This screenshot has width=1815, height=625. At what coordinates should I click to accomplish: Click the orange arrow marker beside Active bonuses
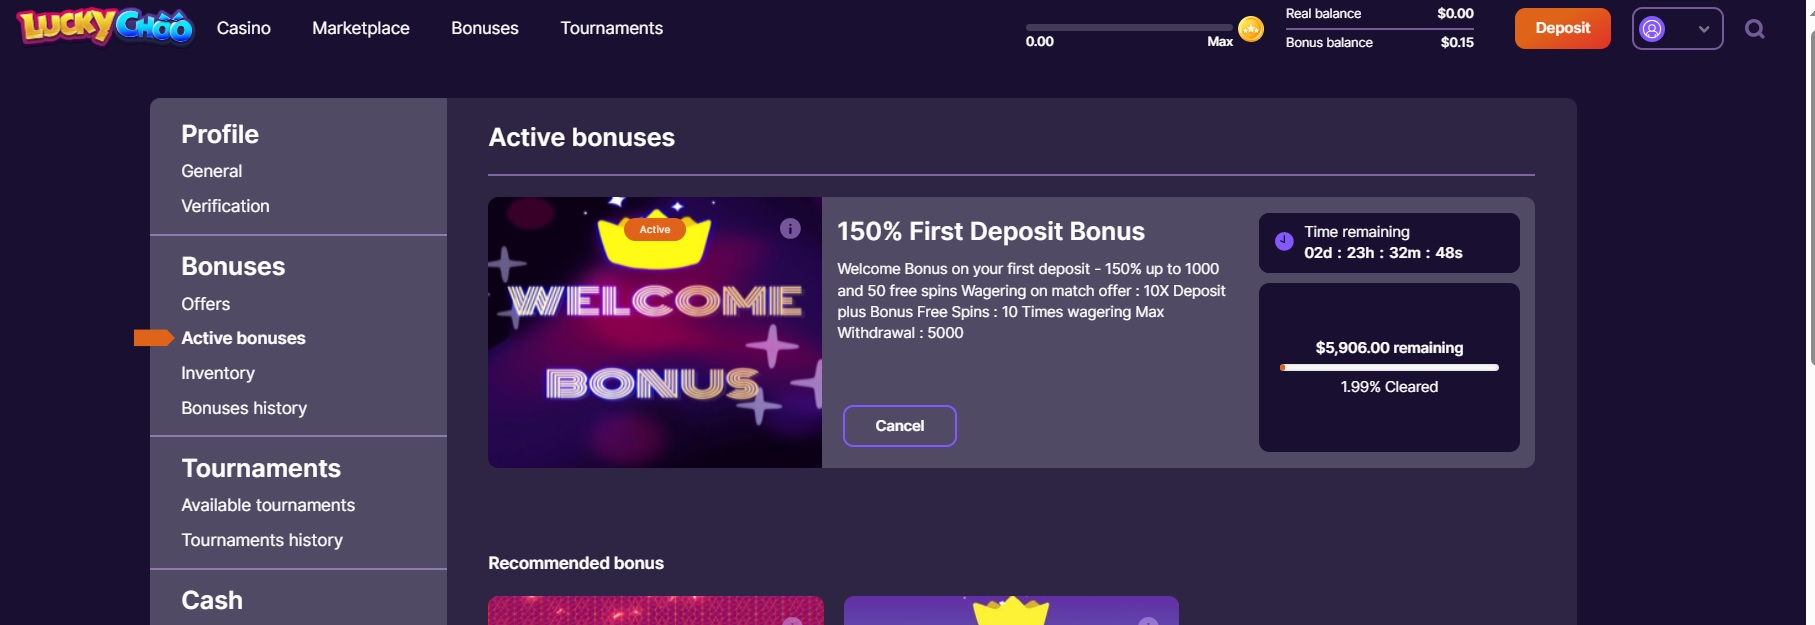tap(153, 338)
